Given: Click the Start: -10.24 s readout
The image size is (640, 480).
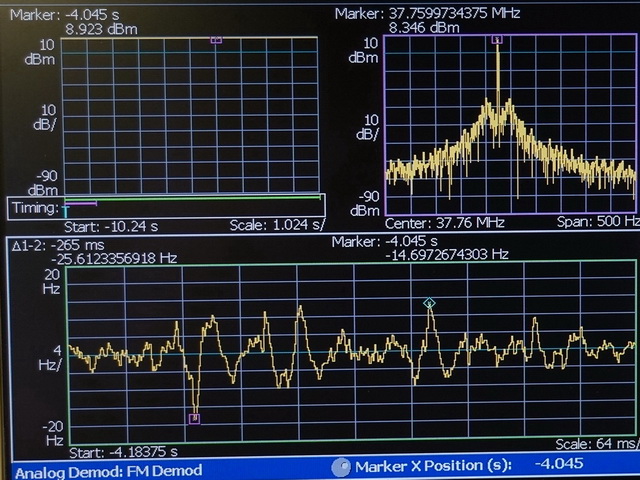Looking at the screenshot, I should [x=111, y=227].
